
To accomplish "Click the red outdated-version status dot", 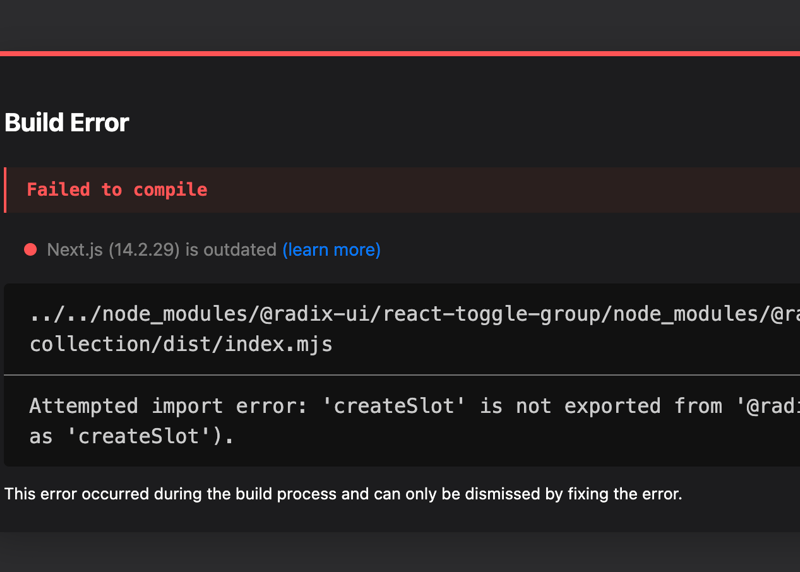I will tap(31, 250).
